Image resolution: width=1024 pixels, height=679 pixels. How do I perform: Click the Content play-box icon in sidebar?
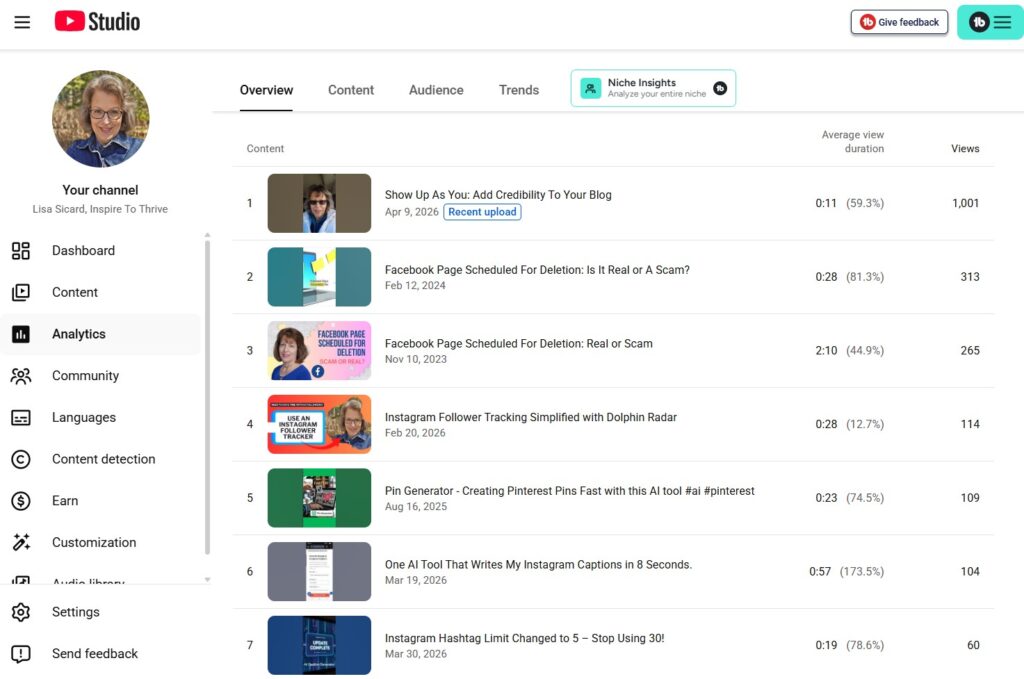pyautogui.click(x=21, y=292)
